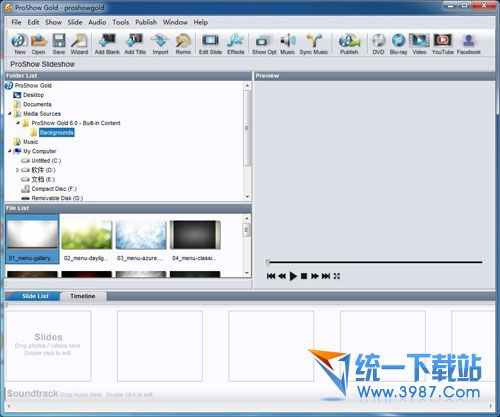Open the Slide menu

75,22
